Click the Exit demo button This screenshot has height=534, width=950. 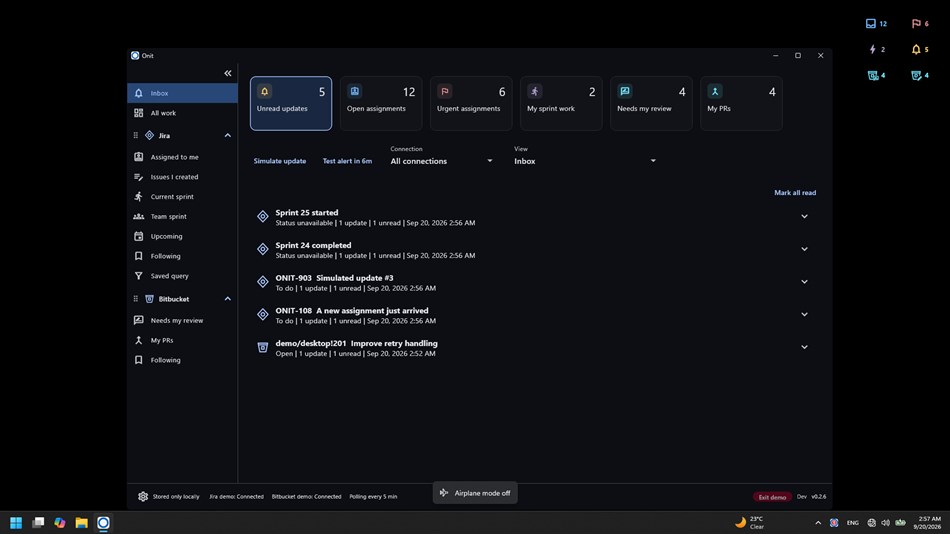click(x=772, y=497)
